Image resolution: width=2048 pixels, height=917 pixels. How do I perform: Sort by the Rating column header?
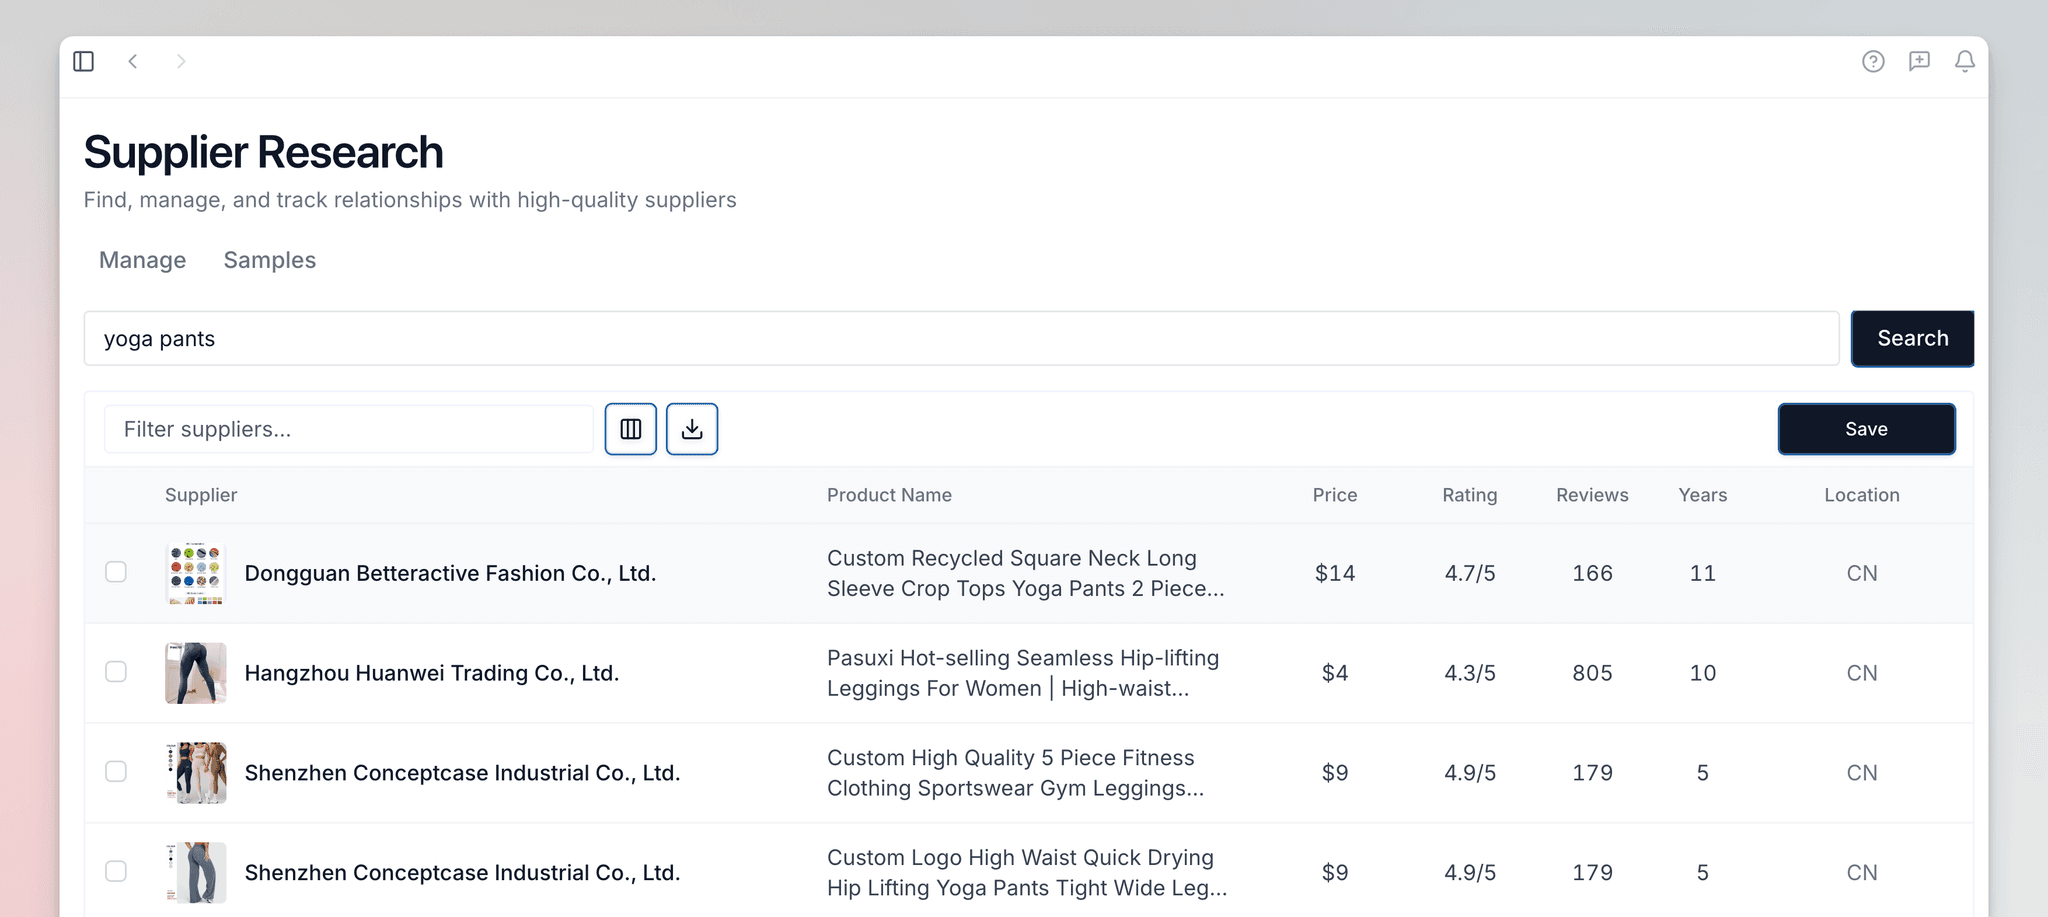(1470, 495)
